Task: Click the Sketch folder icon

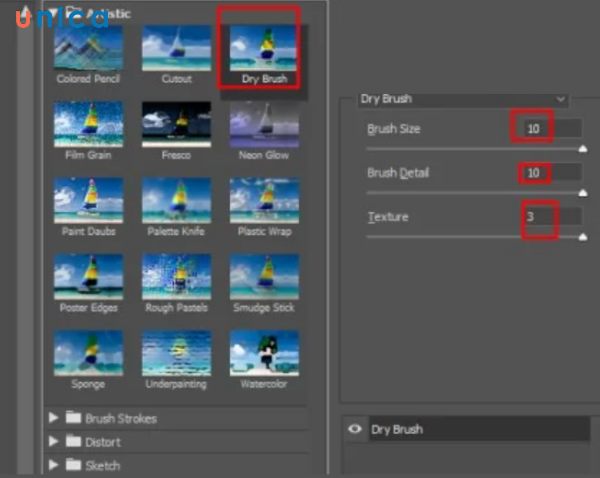Action: [73, 465]
